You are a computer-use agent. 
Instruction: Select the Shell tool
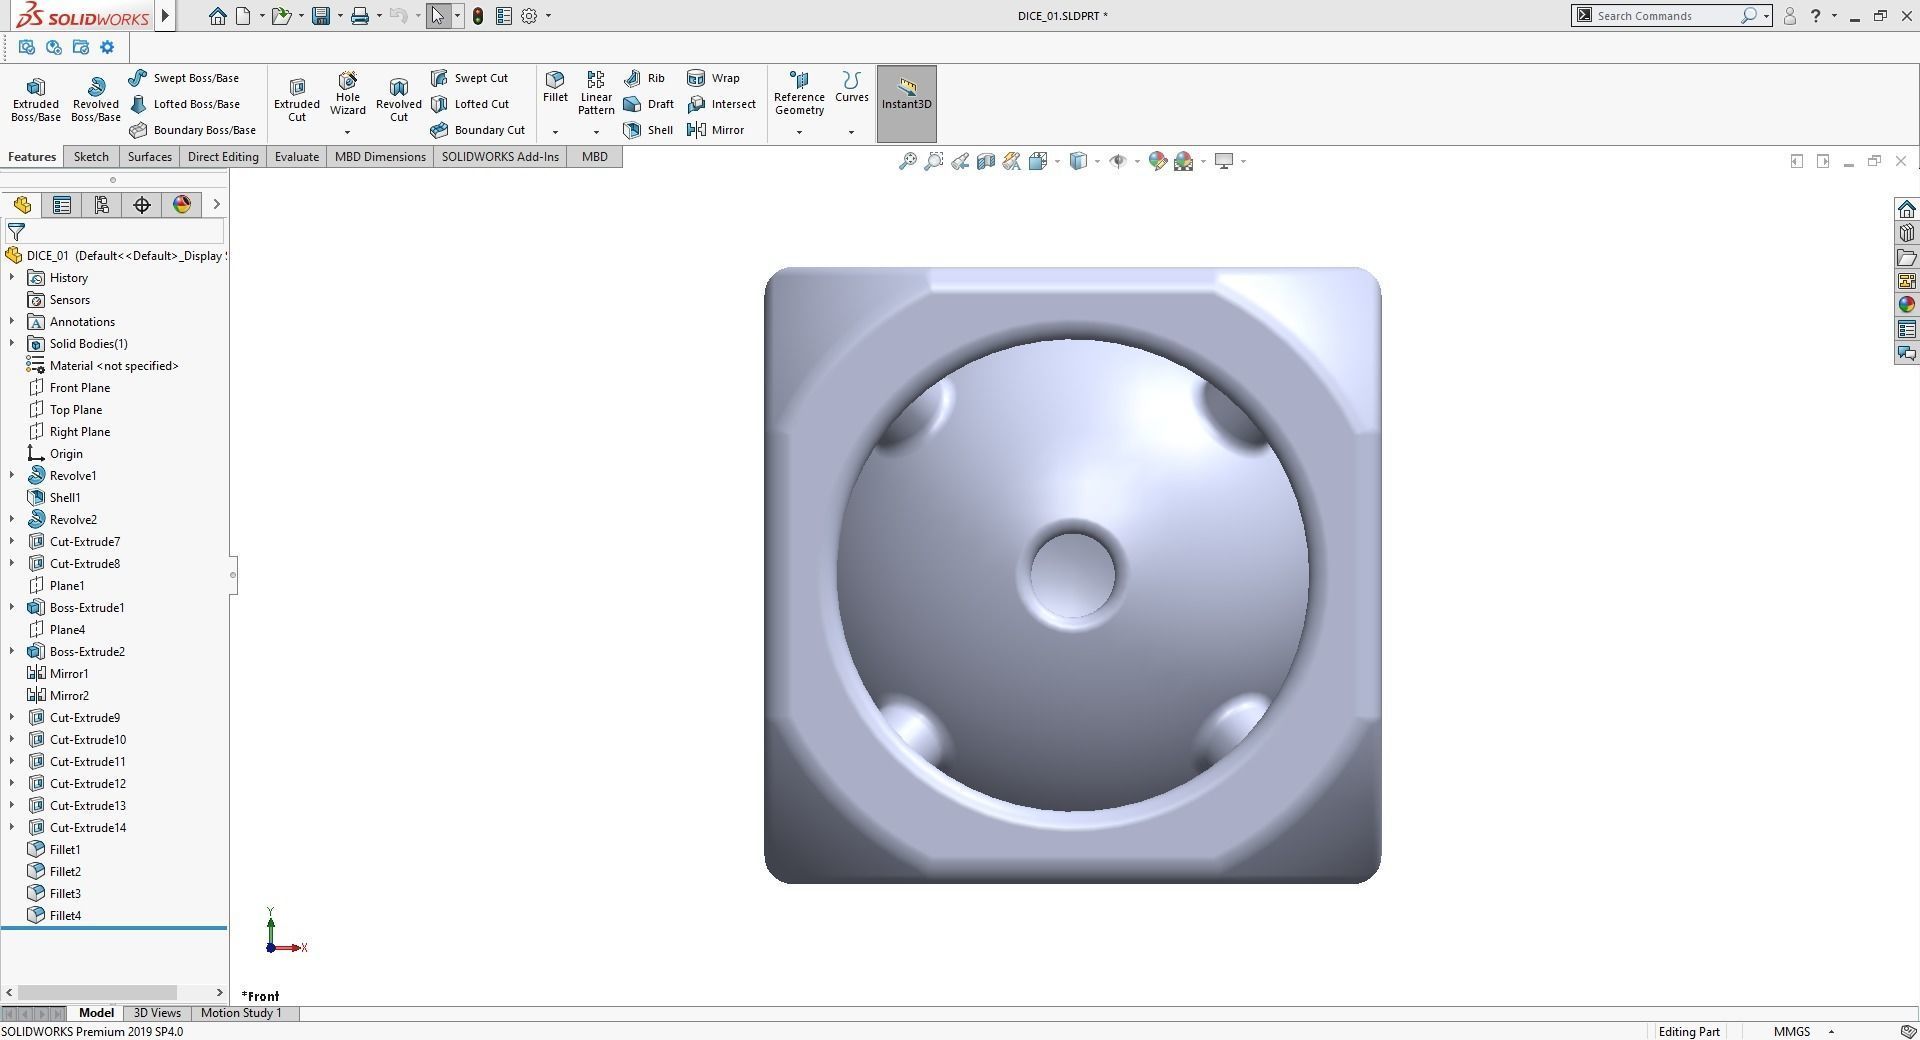[648, 130]
